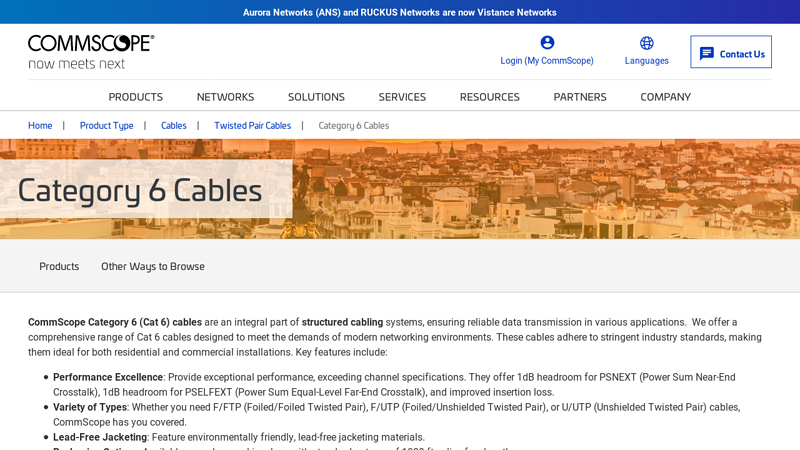The height and width of the screenshot is (450, 800).
Task: Click Category 6 Cables breadcrumb text
Action: click(354, 126)
